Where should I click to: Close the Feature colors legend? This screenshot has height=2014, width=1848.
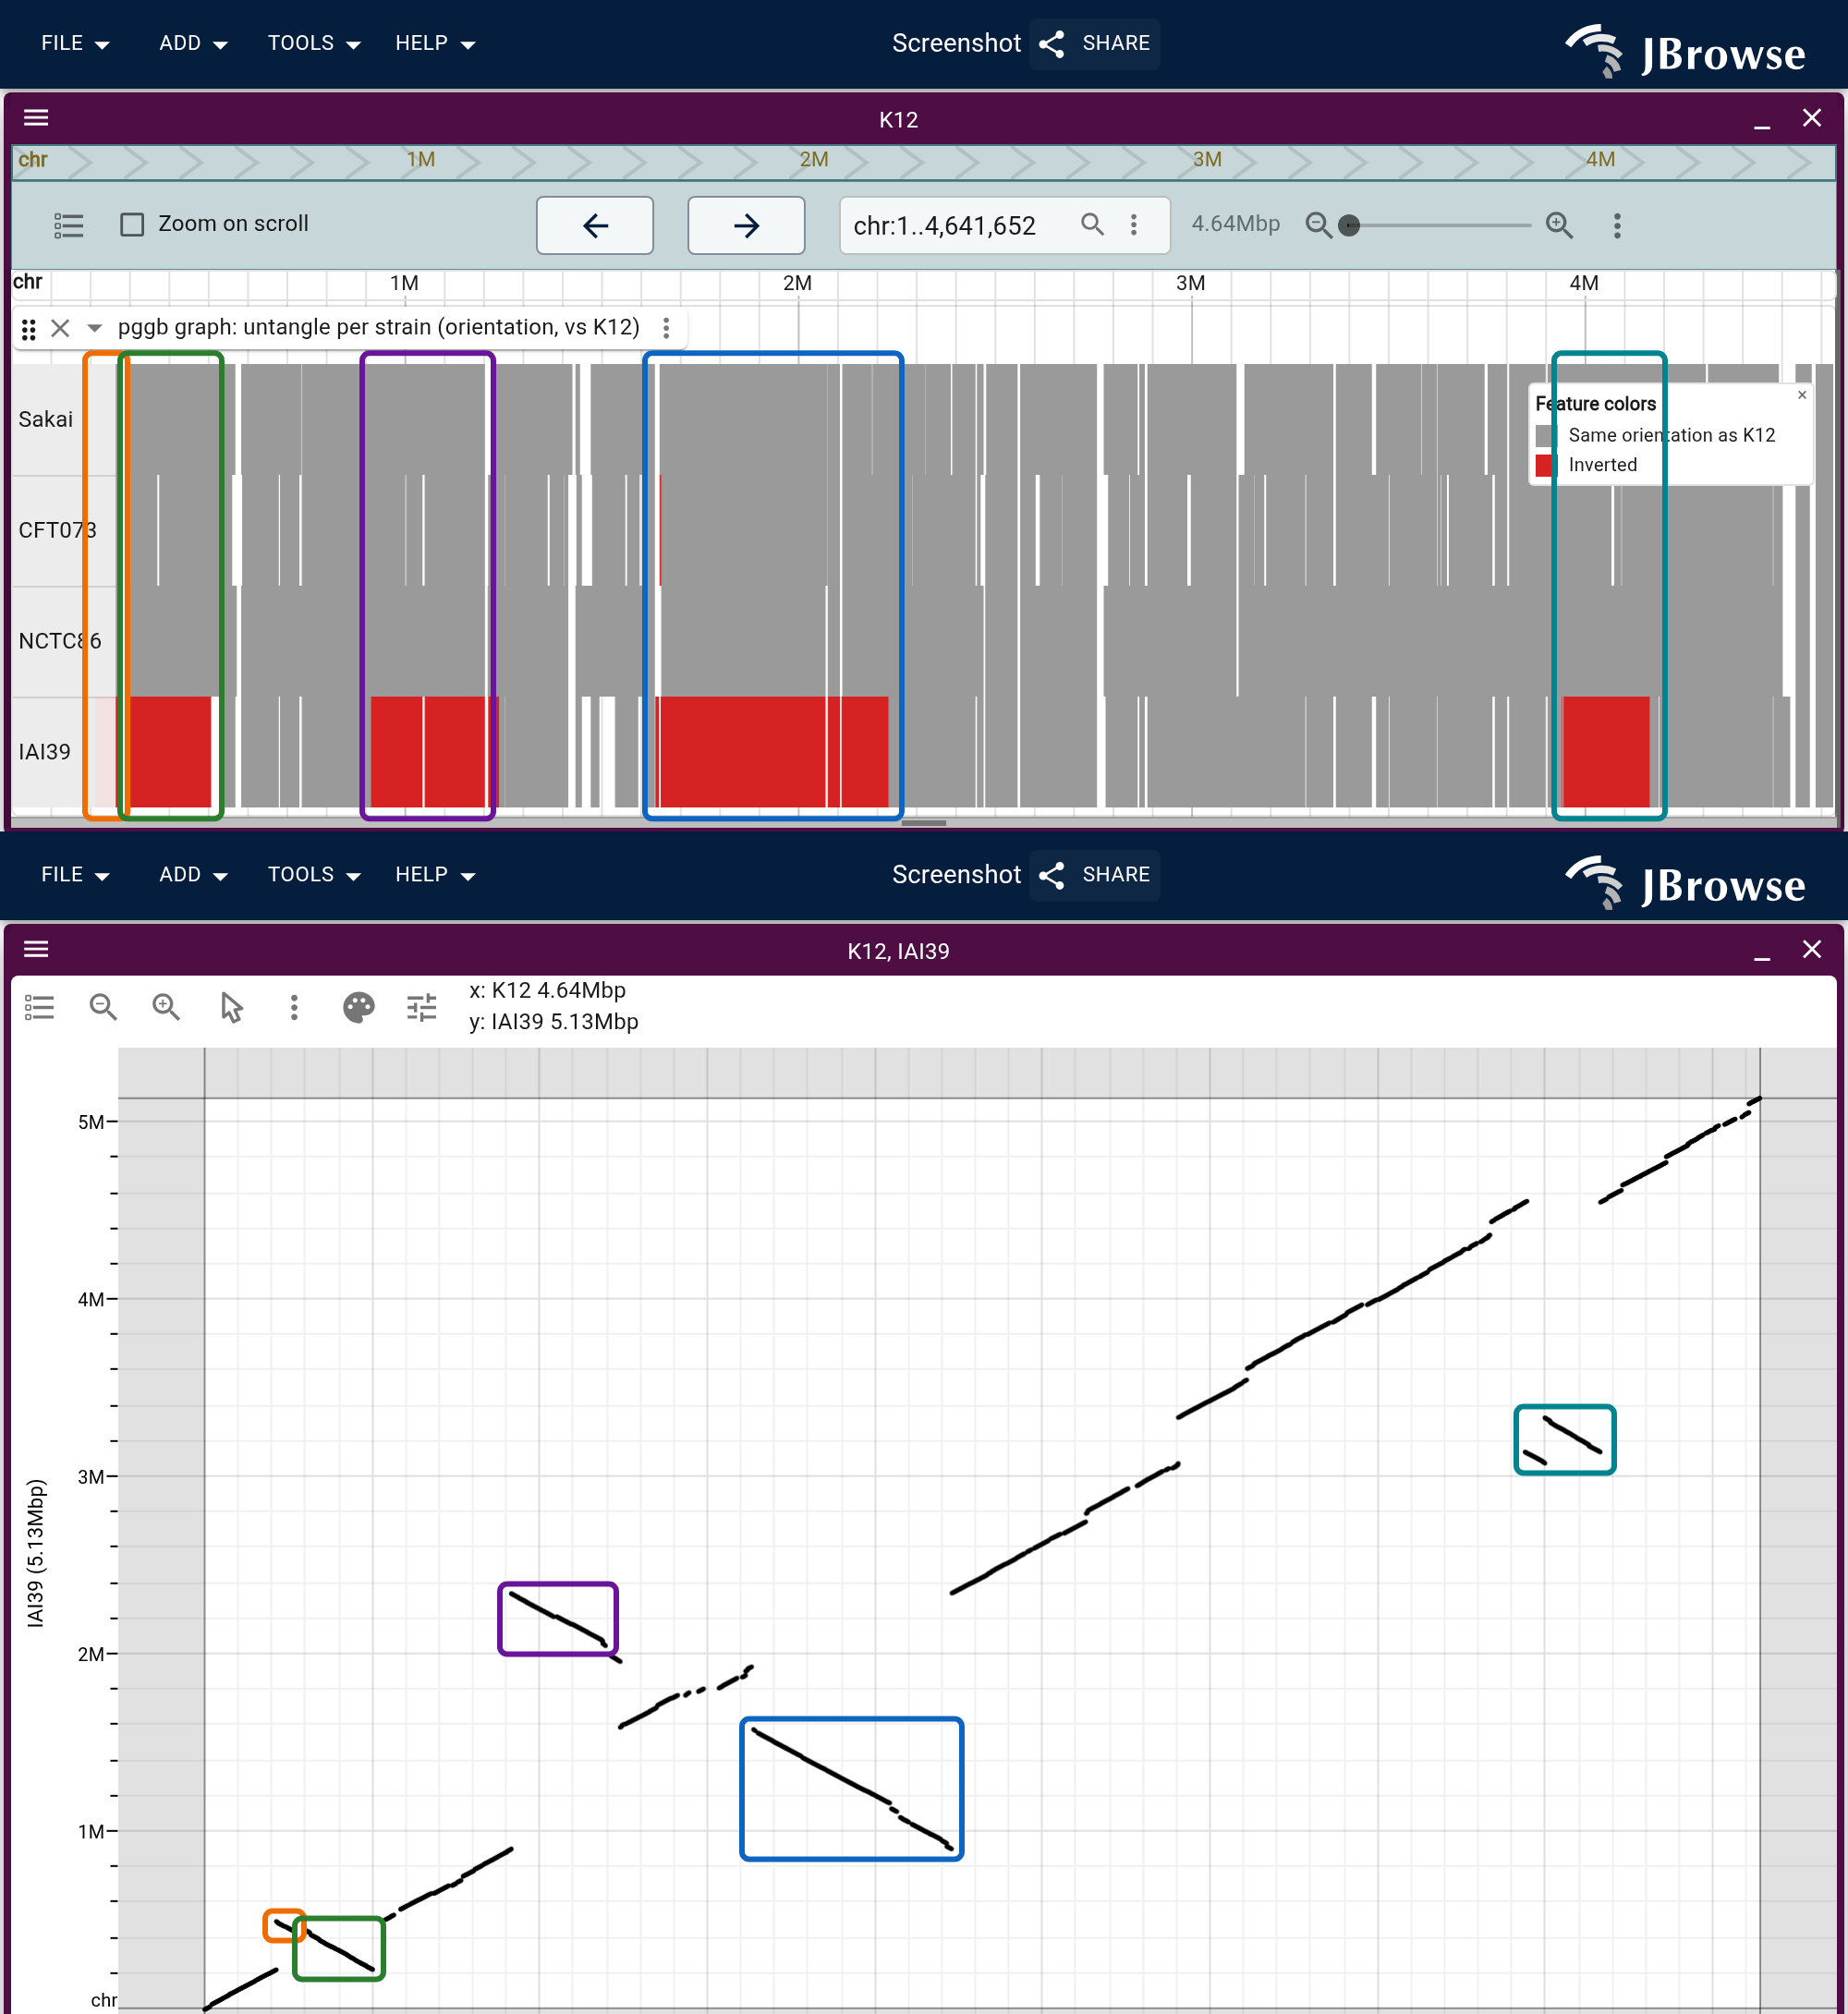coord(1801,395)
